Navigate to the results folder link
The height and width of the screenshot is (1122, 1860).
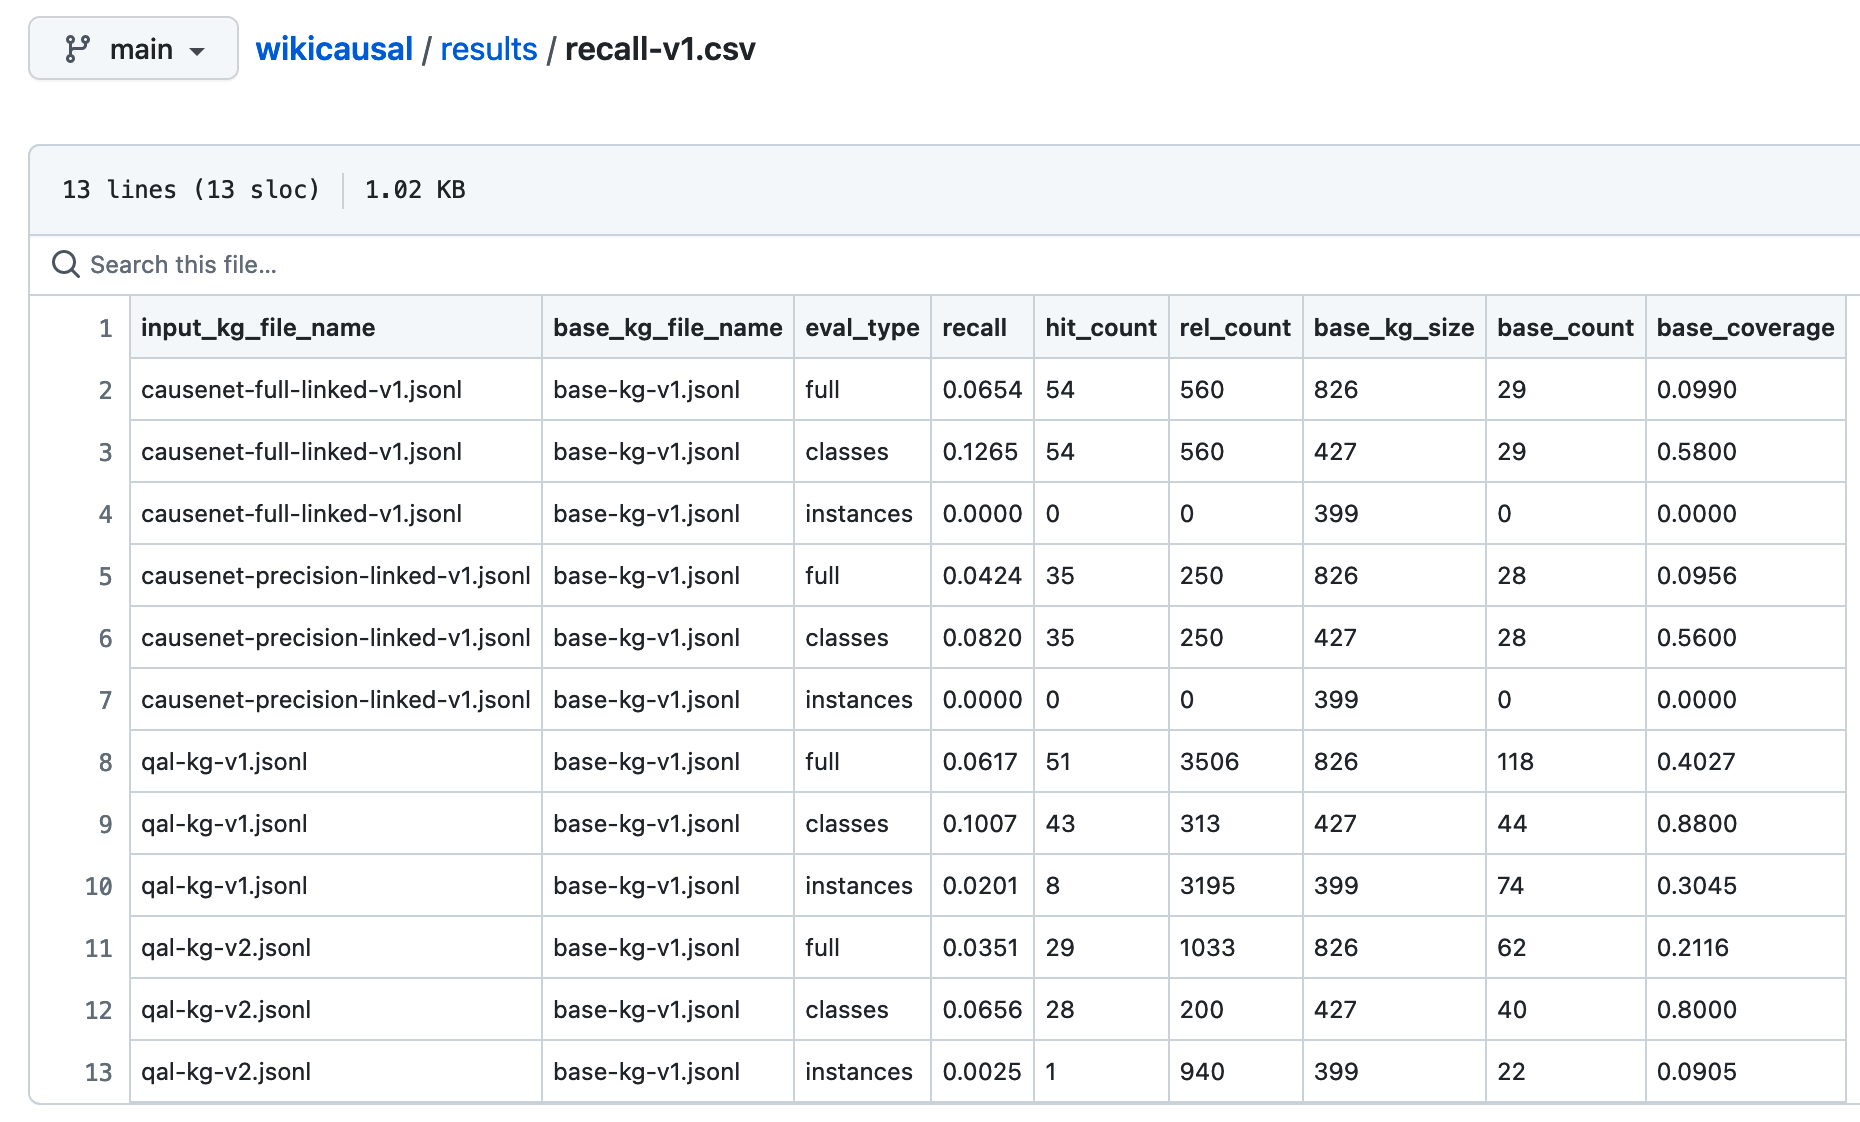tap(488, 49)
